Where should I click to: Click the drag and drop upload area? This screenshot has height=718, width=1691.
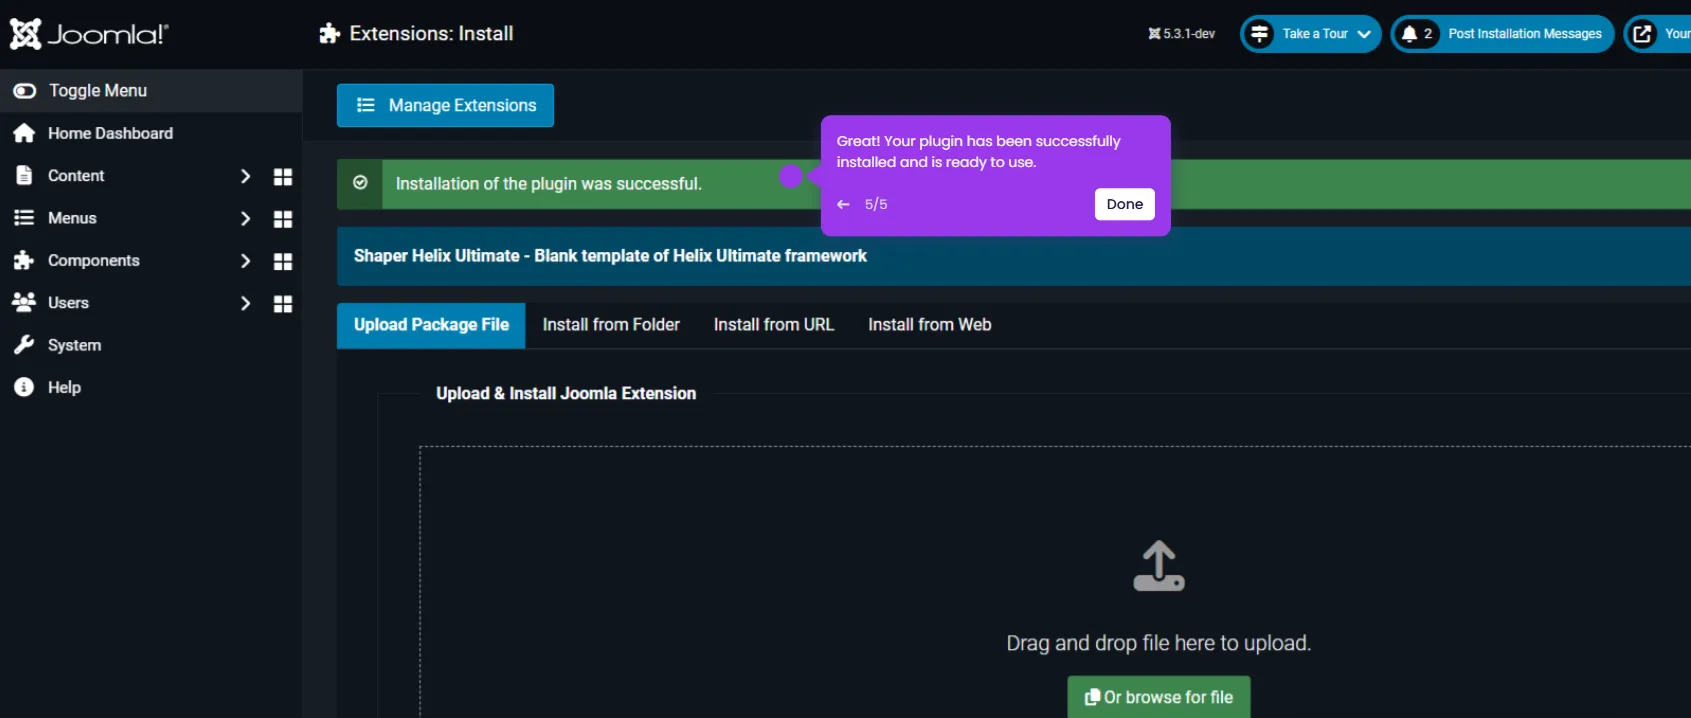pos(1055,582)
